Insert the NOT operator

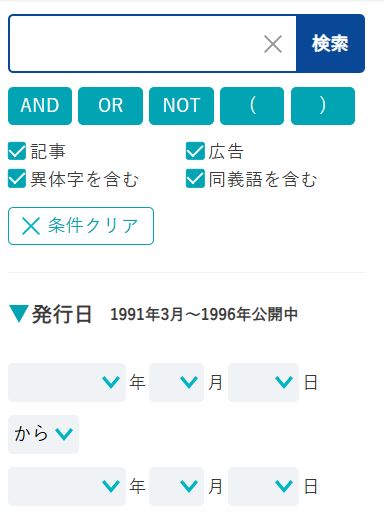181,106
